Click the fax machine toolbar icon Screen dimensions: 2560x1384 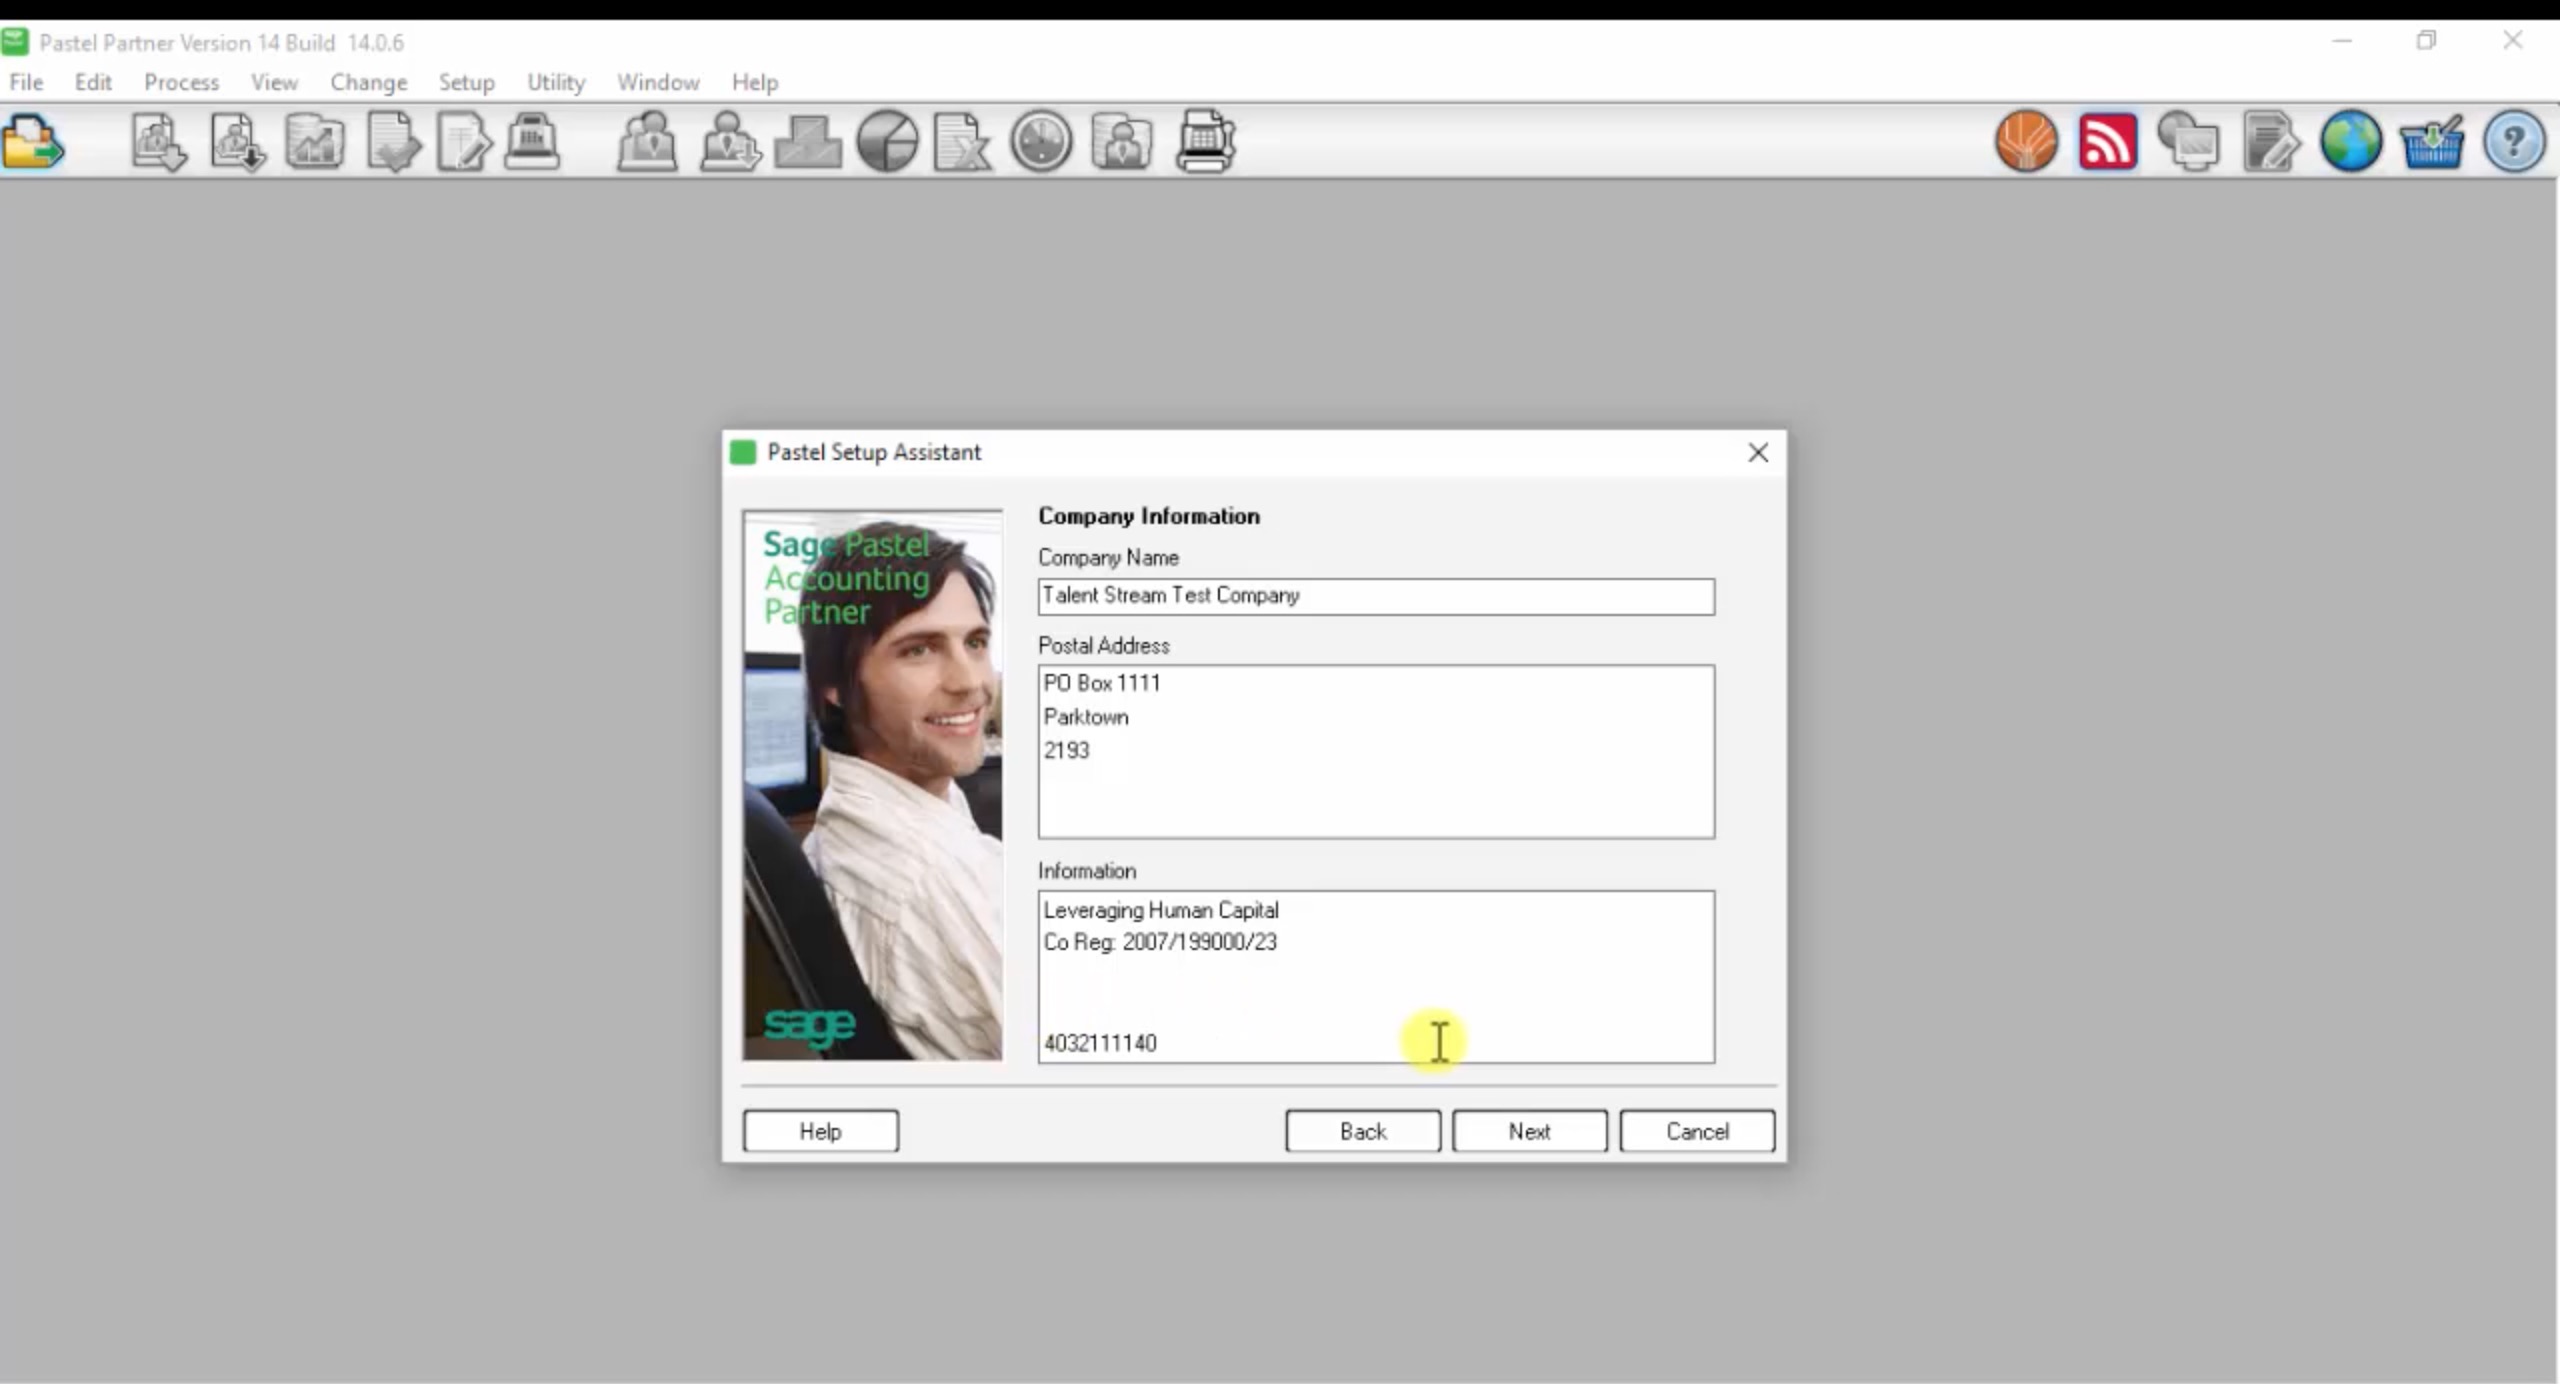tap(1205, 142)
